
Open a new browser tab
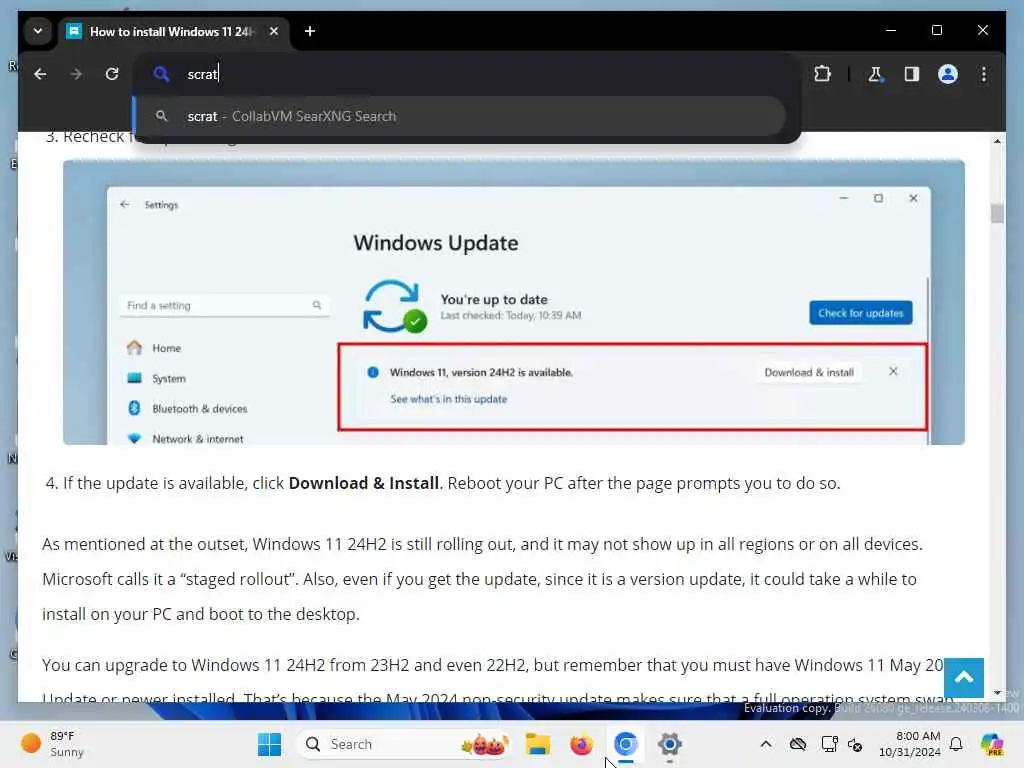point(310,31)
